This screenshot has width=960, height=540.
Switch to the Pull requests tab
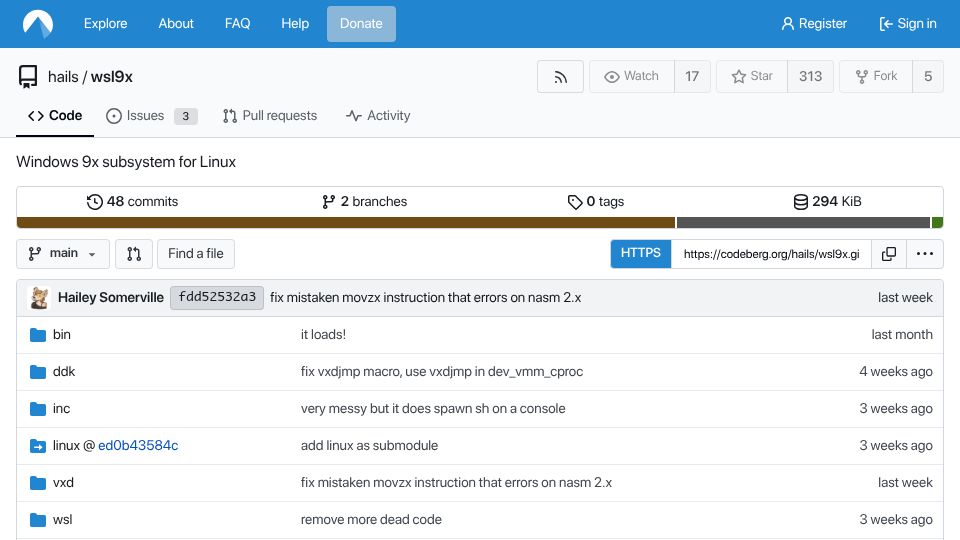coord(270,116)
